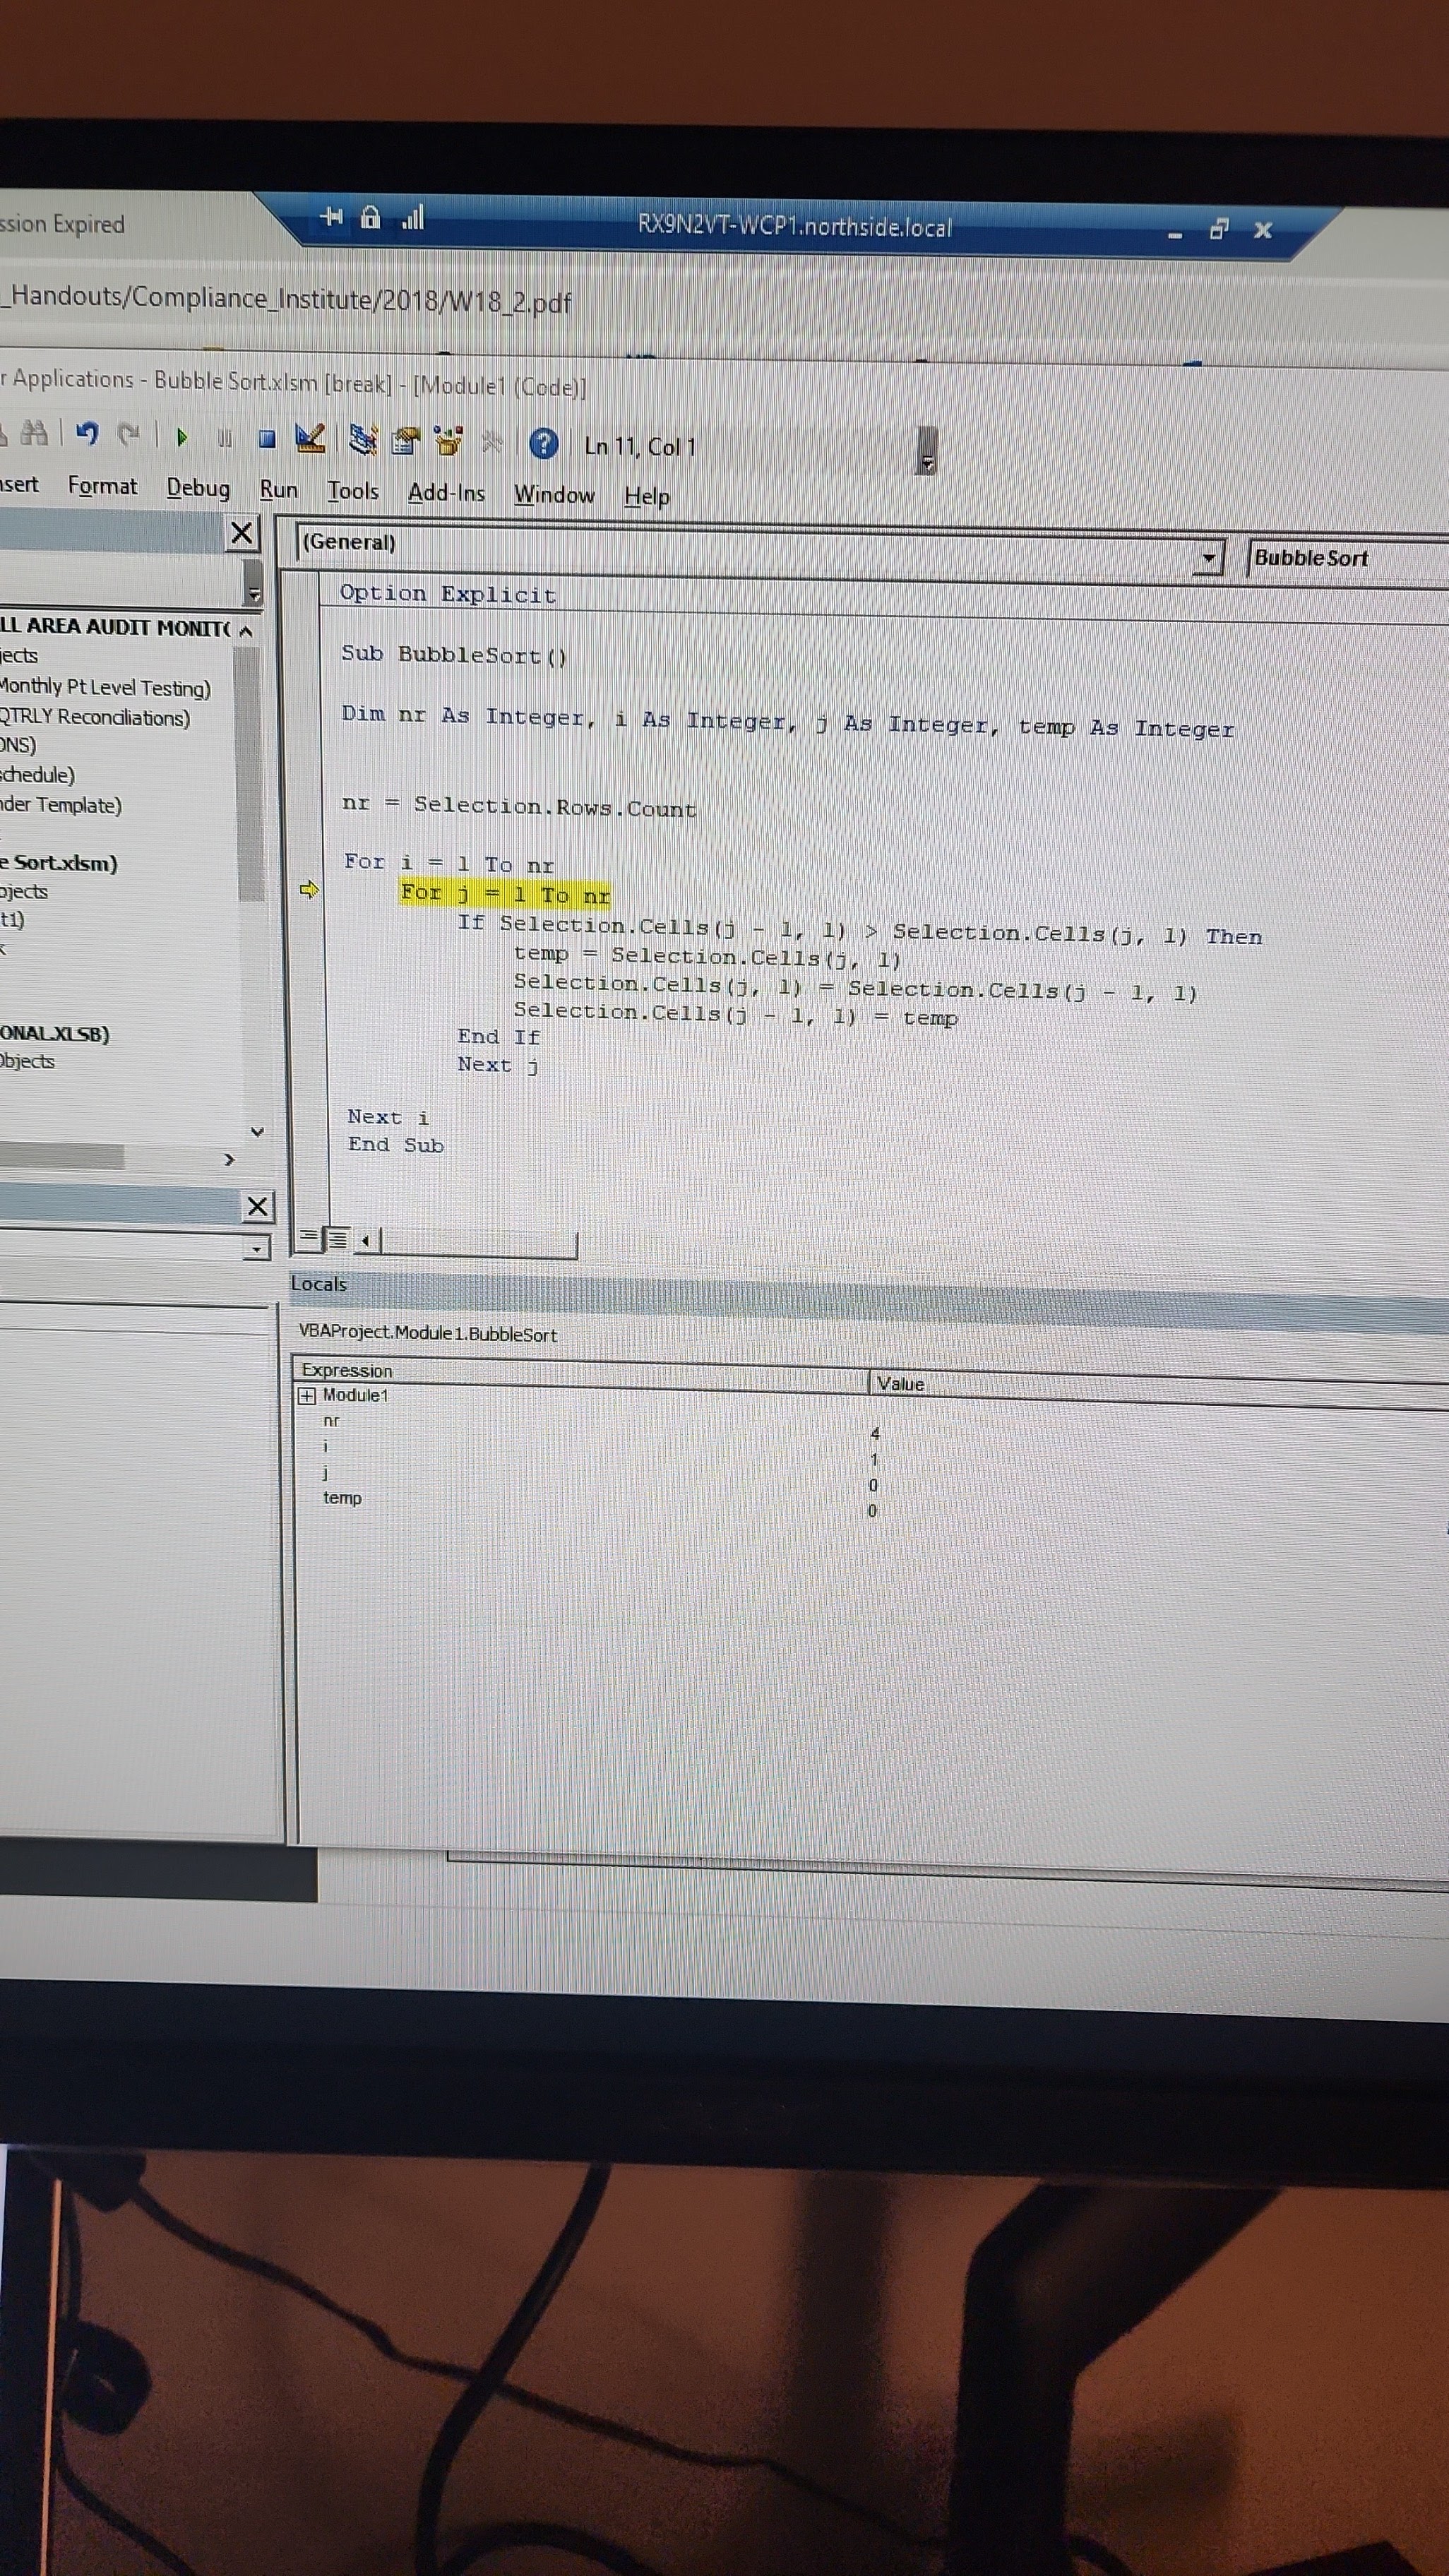The width and height of the screenshot is (1449, 2576).
Task: Click the blue Help question mark icon
Action: (543, 443)
